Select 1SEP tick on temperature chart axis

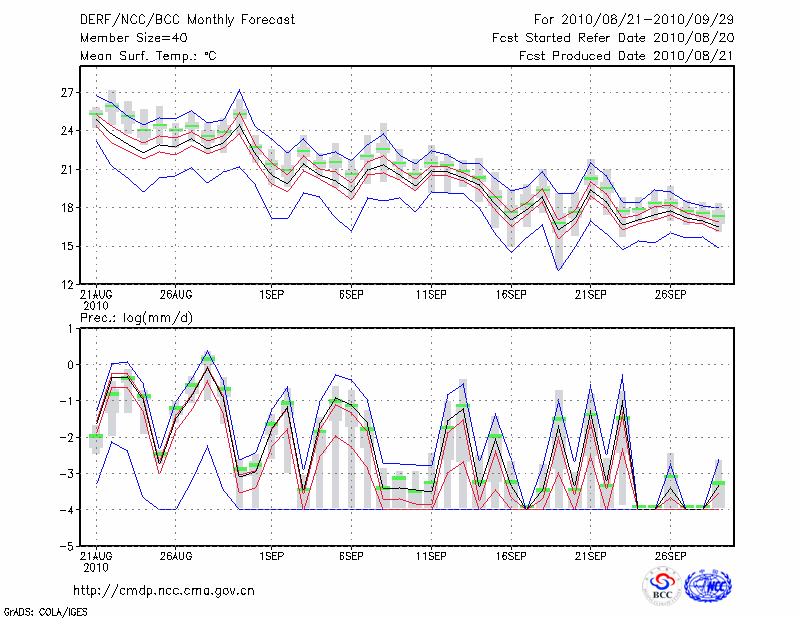point(270,295)
